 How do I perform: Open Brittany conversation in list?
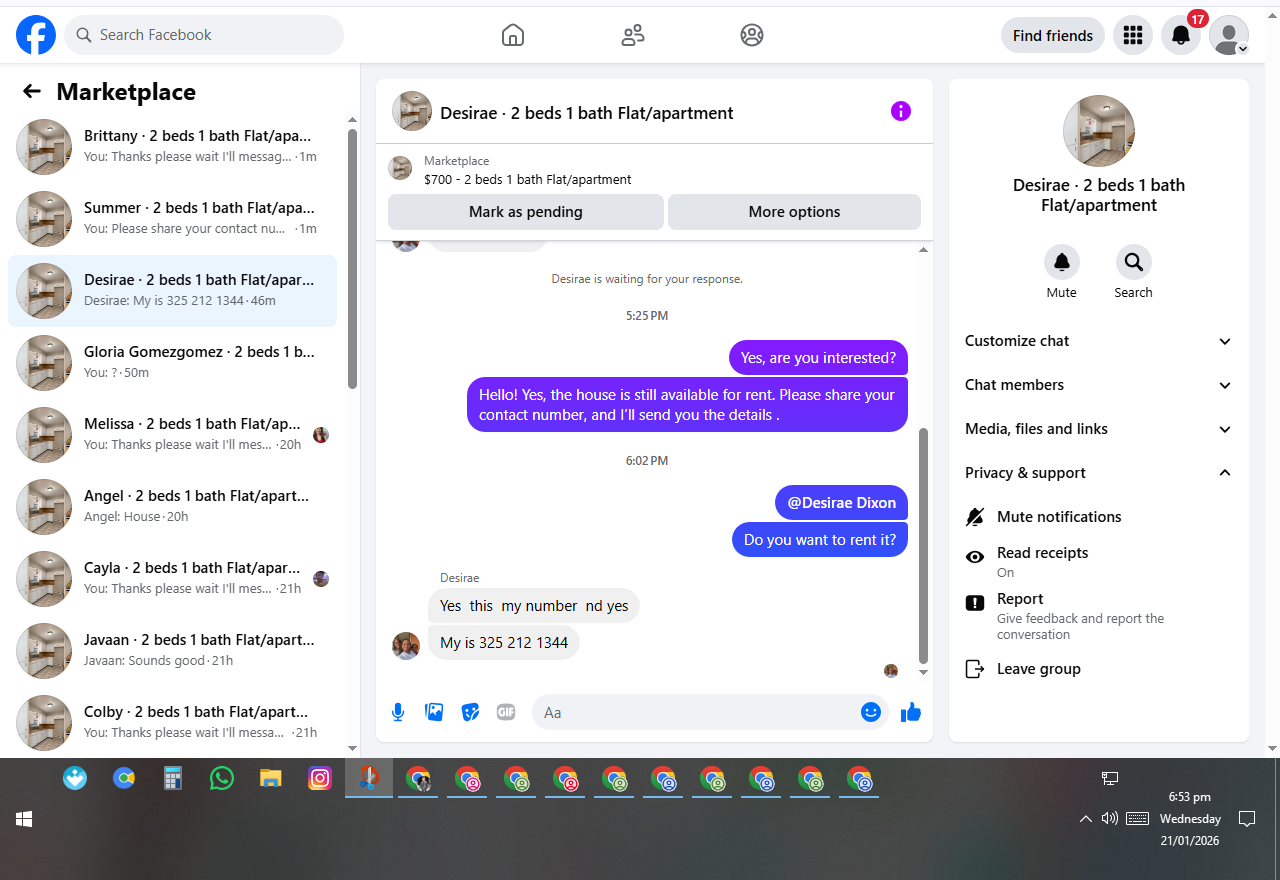tap(173, 147)
